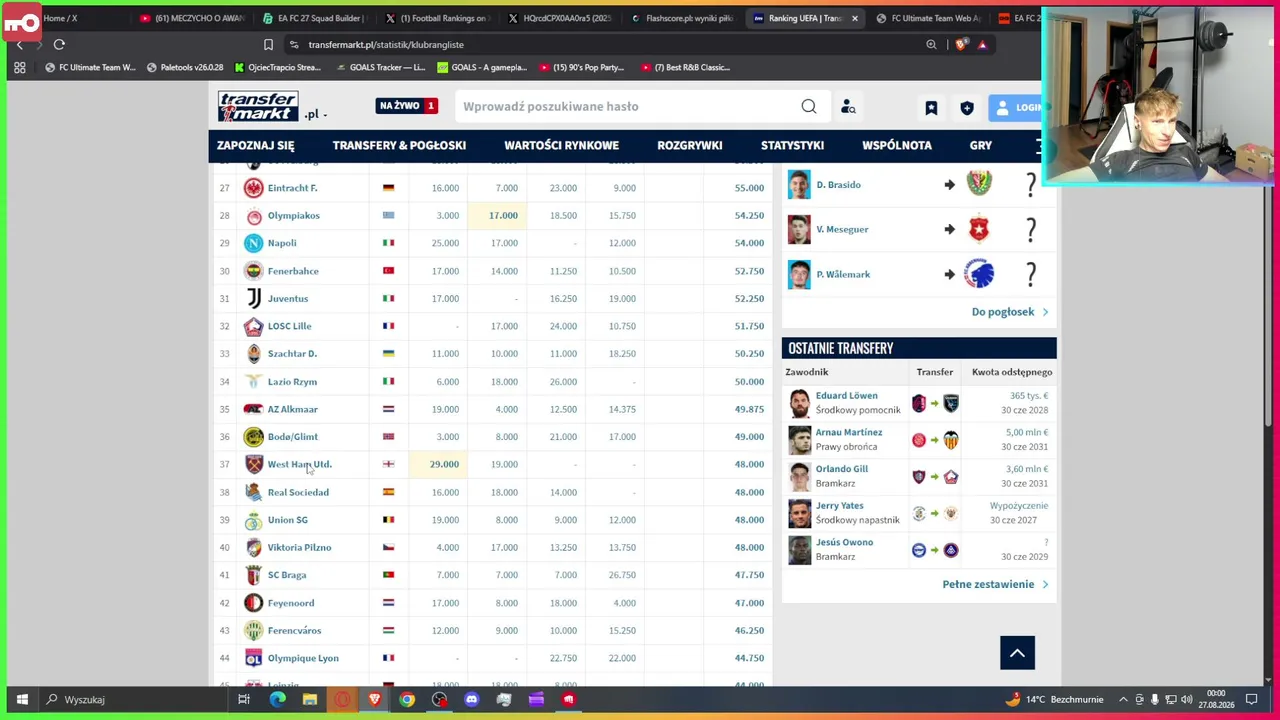Click the Windows Start button
Image resolution: width=1280 pixels, height=720 pixels.
click(x=21, y=700)
